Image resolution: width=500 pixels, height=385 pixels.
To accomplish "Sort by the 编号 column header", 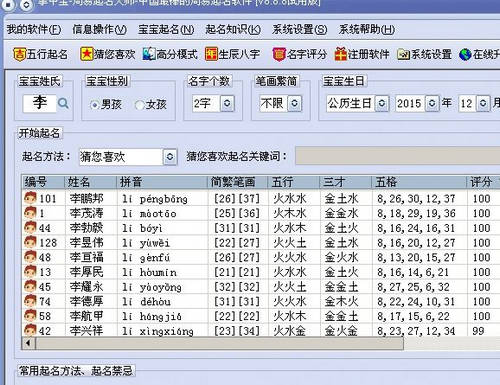I will click(43, 182).
